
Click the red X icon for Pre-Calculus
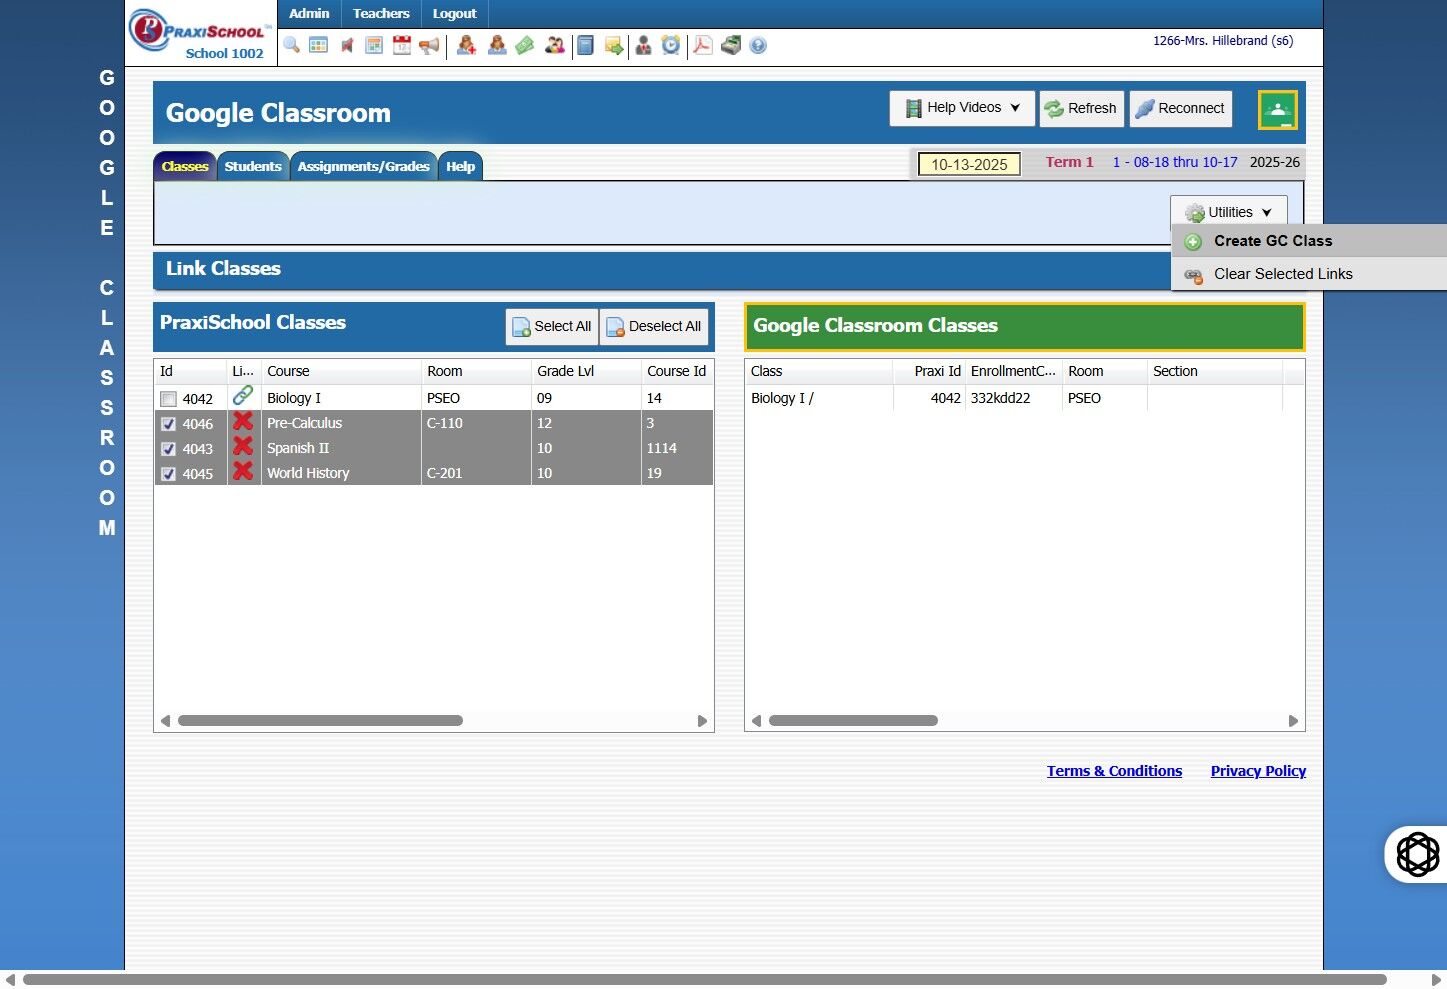click(x=242, y=421)
